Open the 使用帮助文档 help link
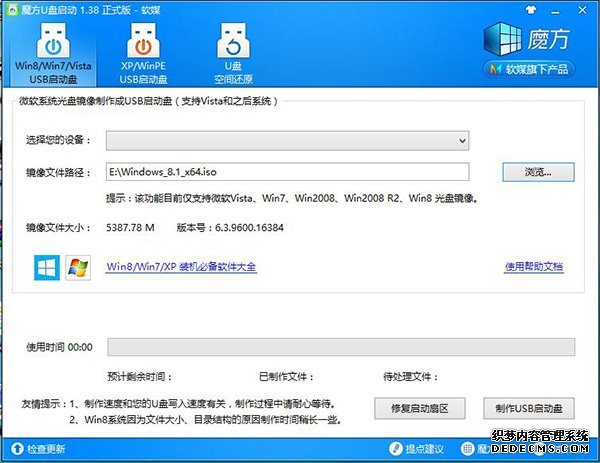Screen dimensions: 600x463 [x=534, y=267]
